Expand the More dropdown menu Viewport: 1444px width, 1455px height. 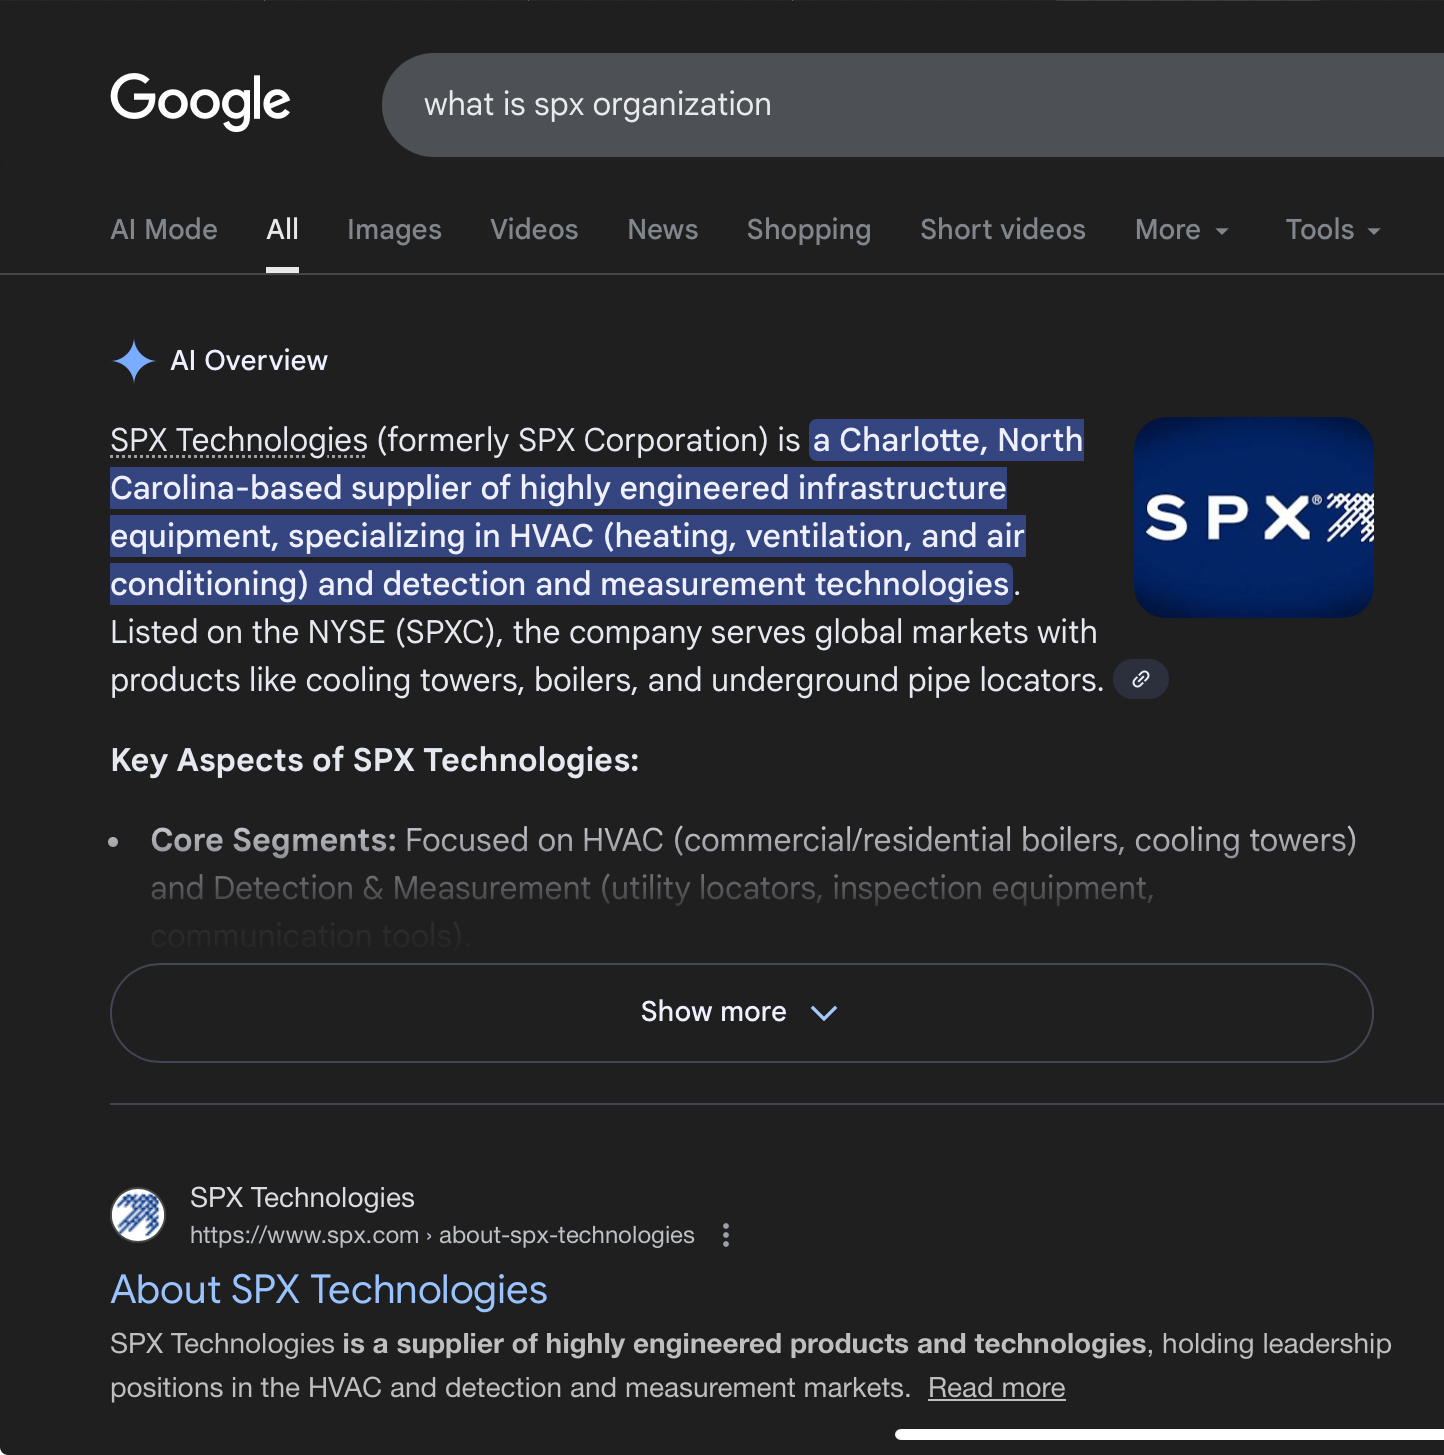(x=1182, y=230)
